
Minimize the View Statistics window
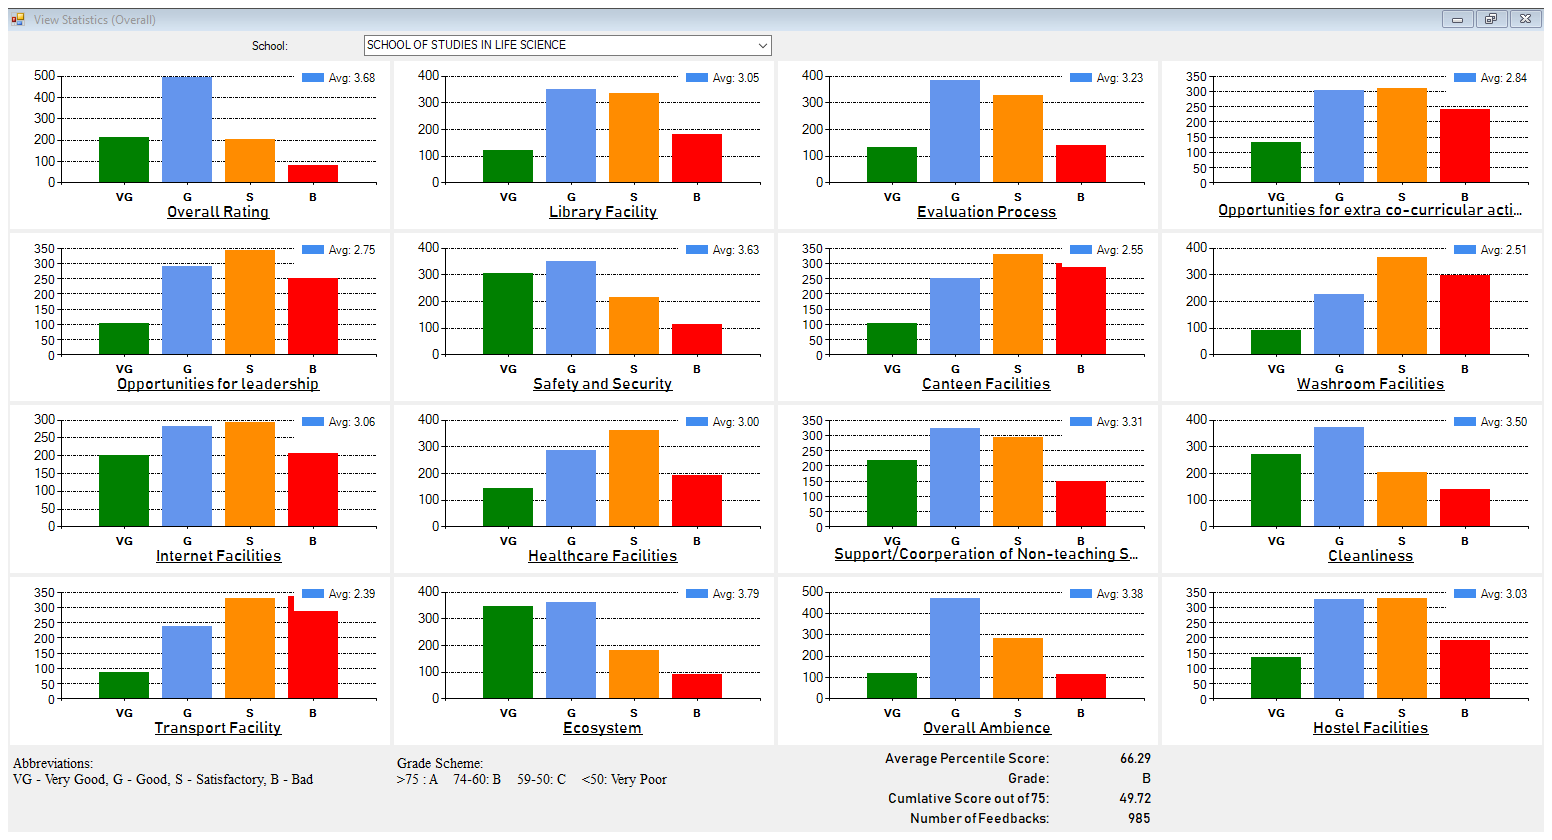tap(1457, 19)
